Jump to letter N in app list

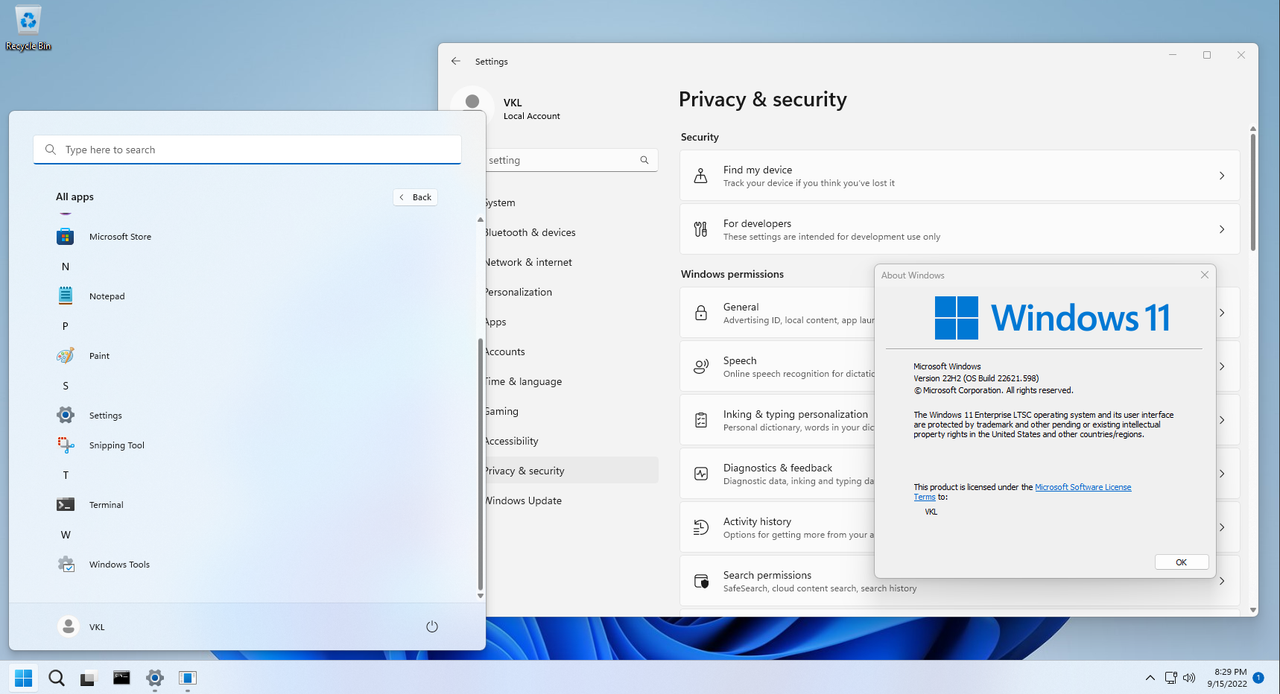pos(65,267)
